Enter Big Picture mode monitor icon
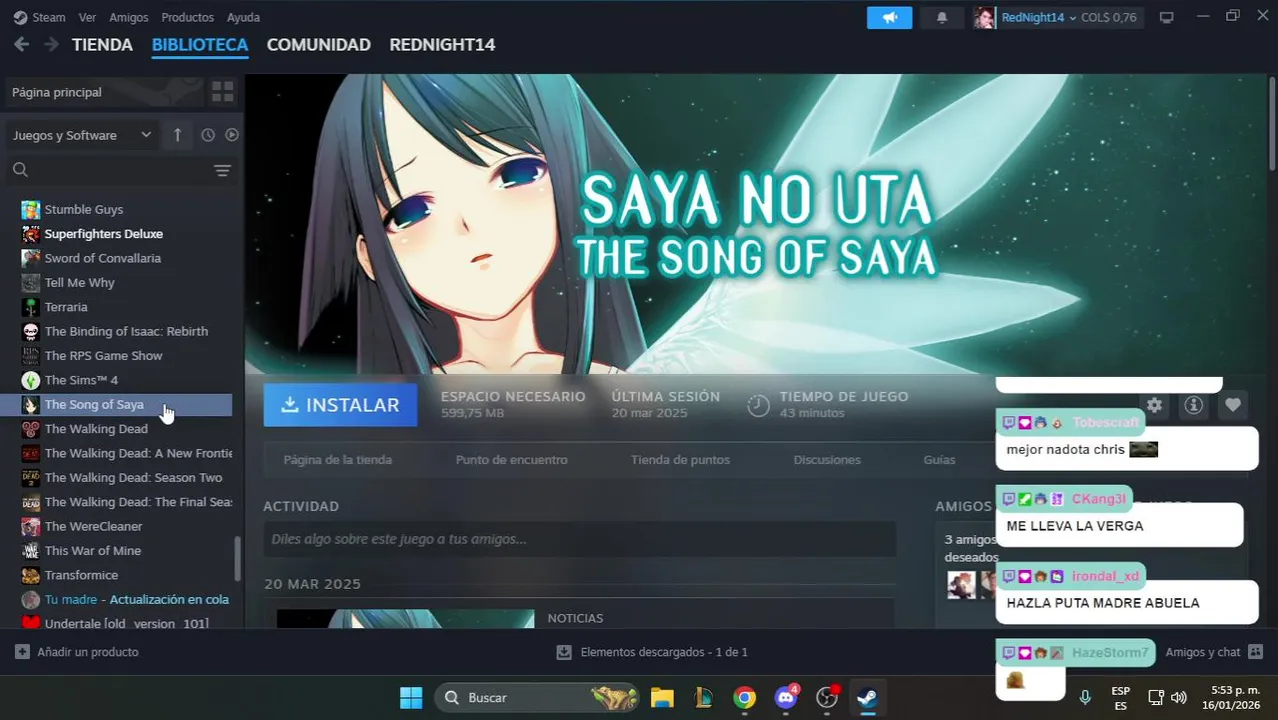The height and width of the screenshot is (720, 1278). (1166, 17)
